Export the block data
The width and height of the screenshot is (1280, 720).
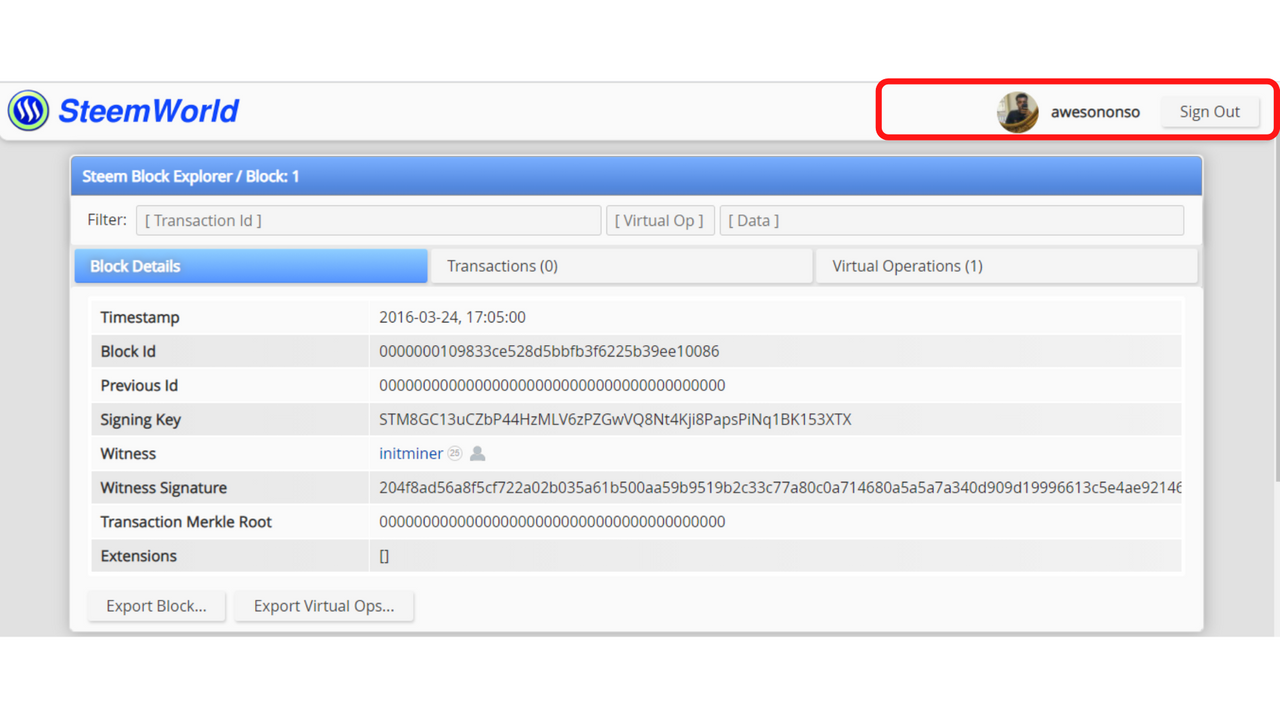pyautogui.click(x=156, y=606)
